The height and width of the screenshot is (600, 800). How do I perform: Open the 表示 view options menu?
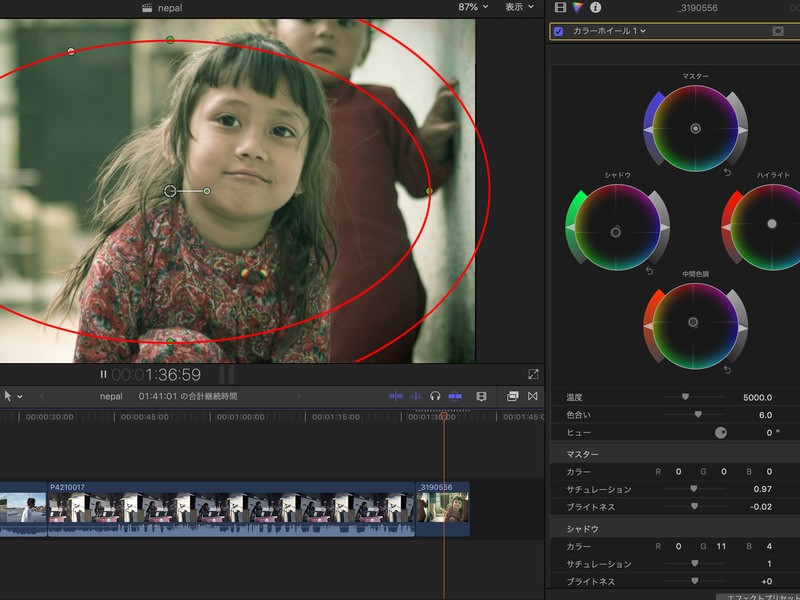(518, 7)
